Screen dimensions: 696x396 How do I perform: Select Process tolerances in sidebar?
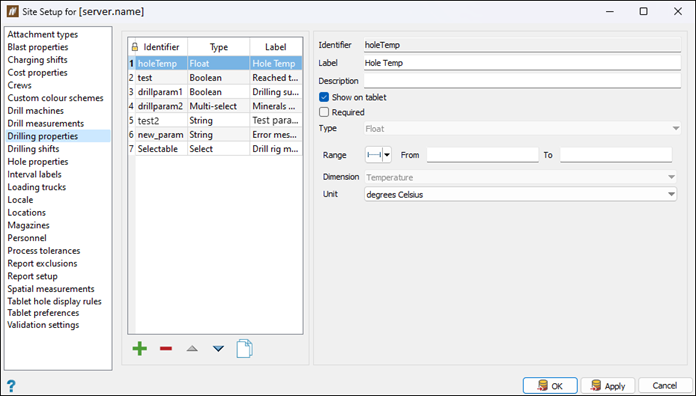pyautogui.click(x=44, y=251)
